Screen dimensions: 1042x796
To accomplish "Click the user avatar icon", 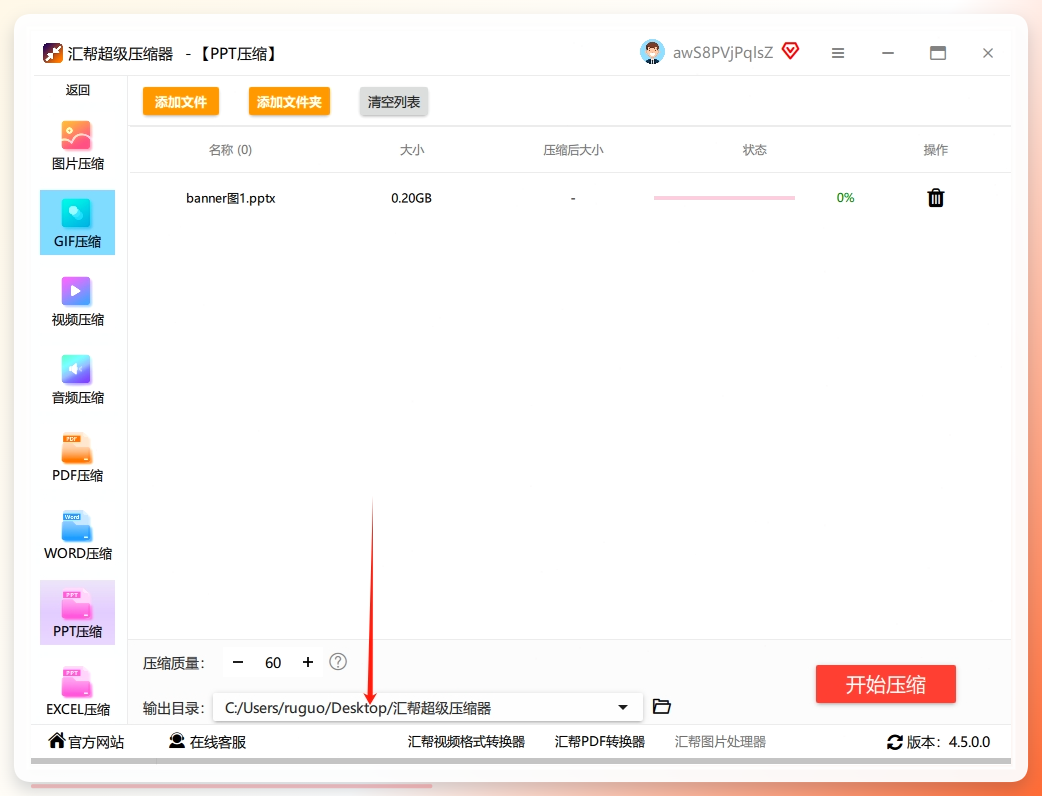I will coord(652,52).
